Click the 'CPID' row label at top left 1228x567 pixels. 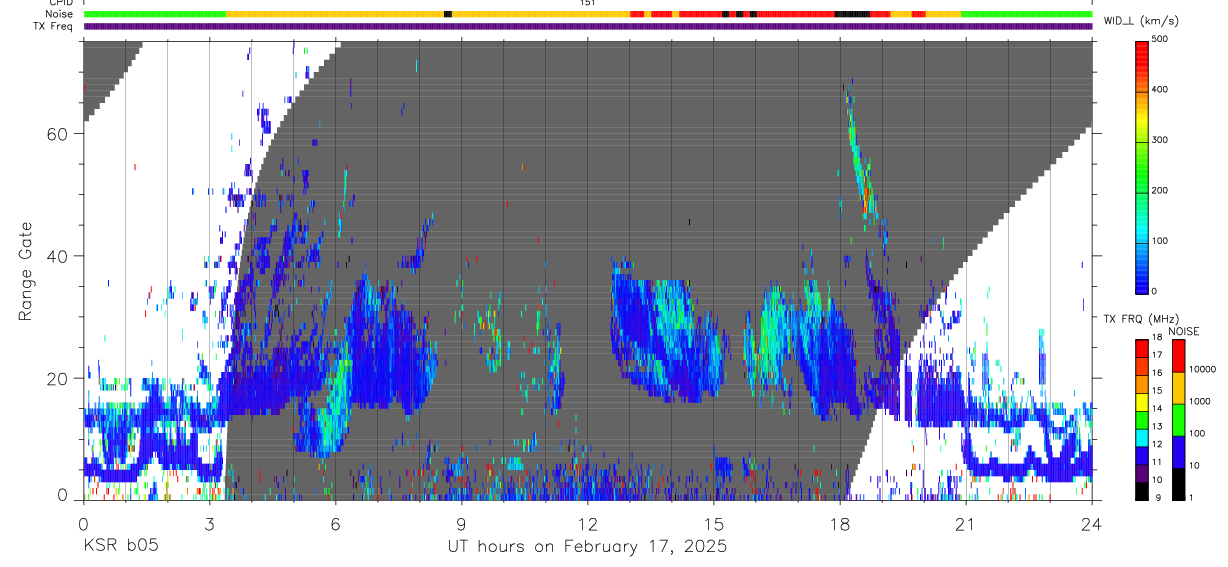click(61, 3)
